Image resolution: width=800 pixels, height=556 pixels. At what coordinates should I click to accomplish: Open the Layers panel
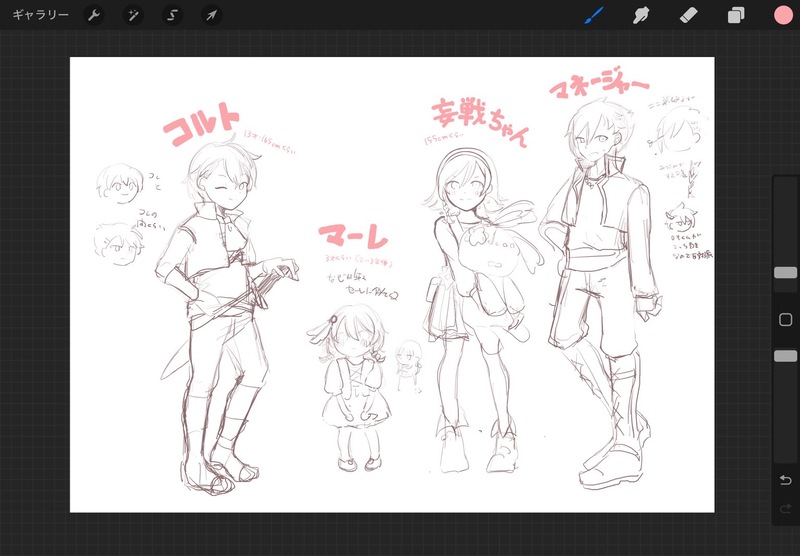(x=736, y=16)
